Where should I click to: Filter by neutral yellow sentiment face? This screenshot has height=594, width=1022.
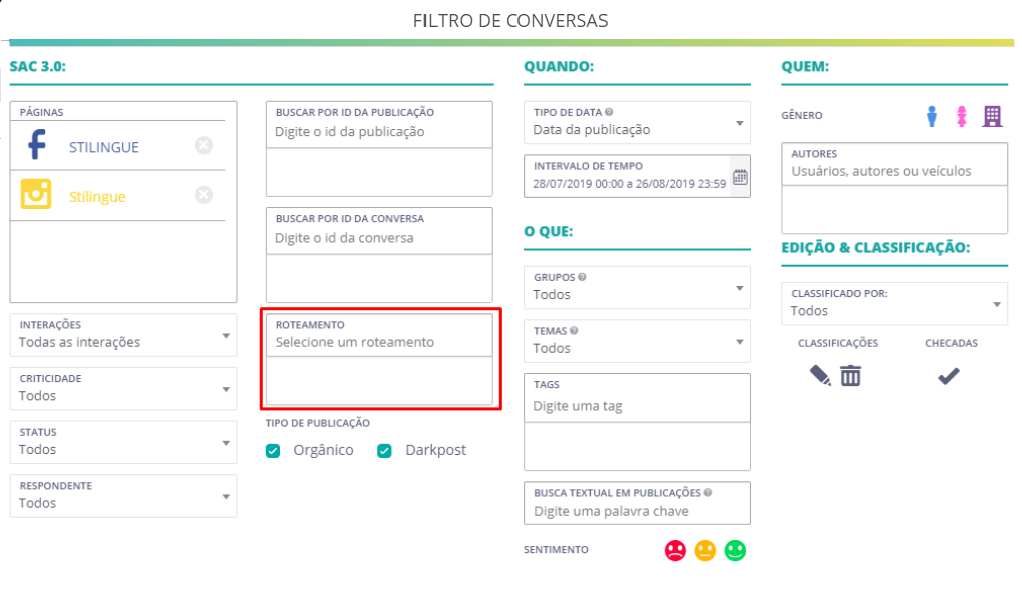coord(705,550)
